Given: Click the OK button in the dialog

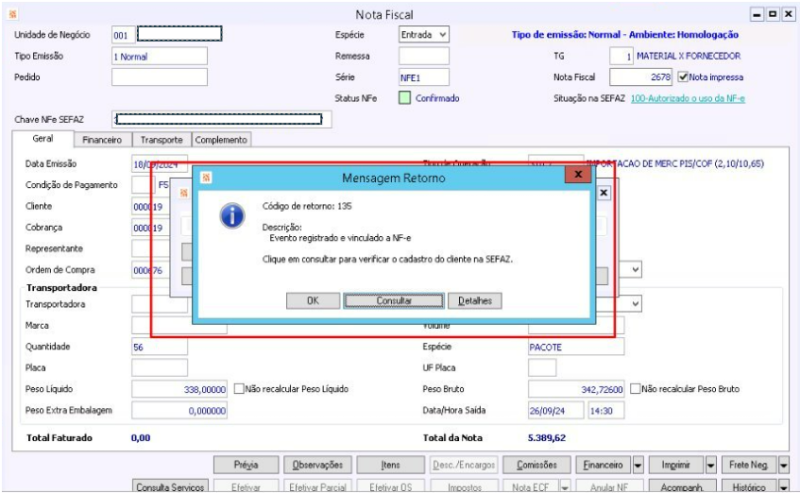Looking at the screenshot, I should (313, 301).
